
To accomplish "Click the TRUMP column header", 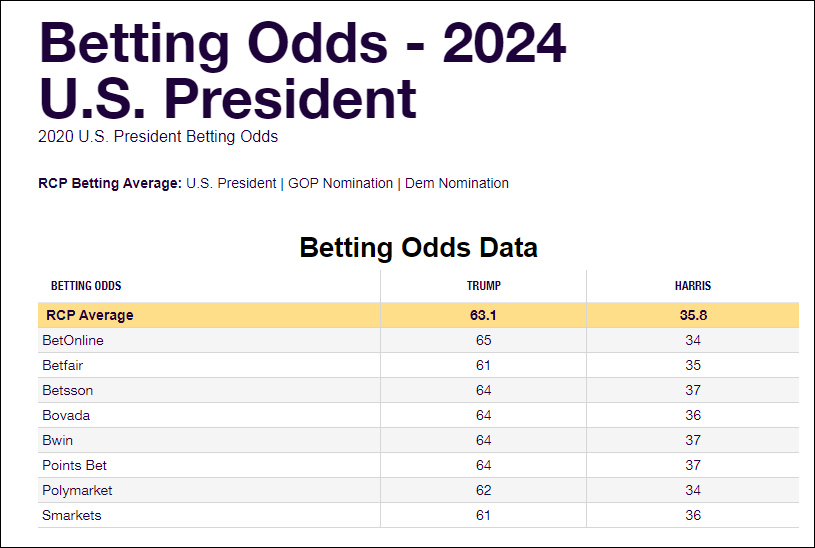I will pos(483,286).
